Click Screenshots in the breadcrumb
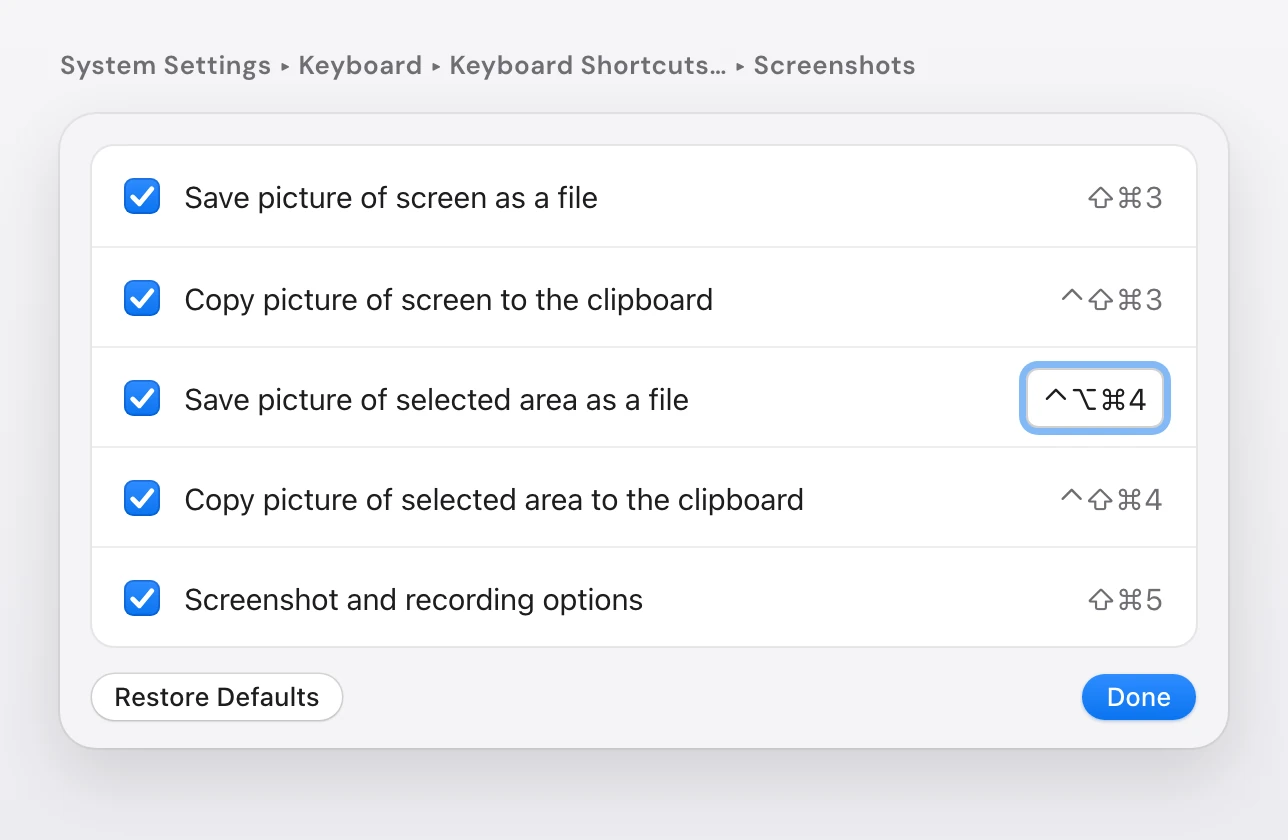The width and height of the screenshot is (1288, 840). 834,66
